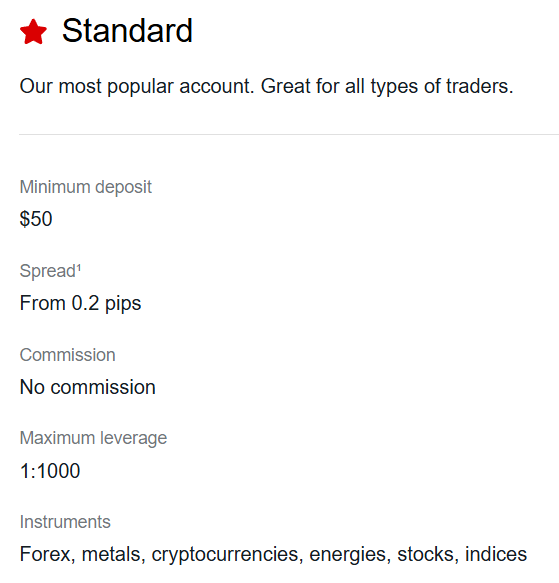Select the No commission value
The height and width of the screenshot is (583, 559).
pyautogui.click(x=87, y=387)
